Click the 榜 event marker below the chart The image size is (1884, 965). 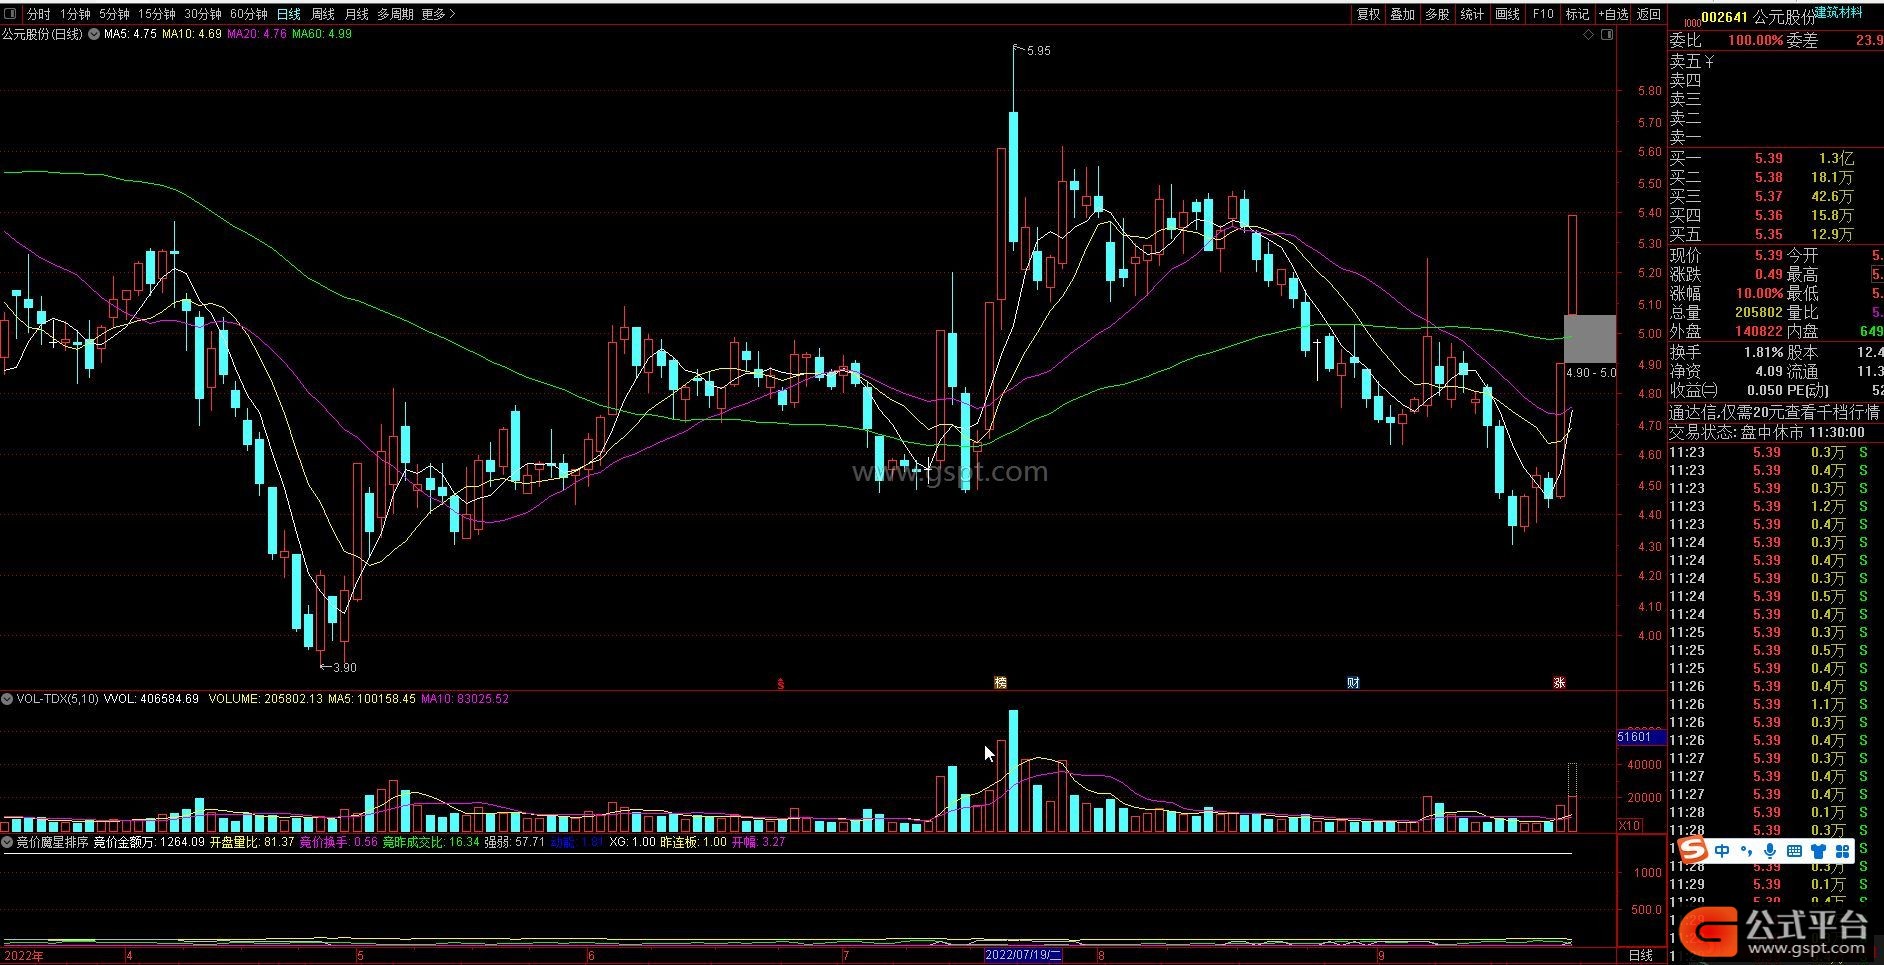(1000, 683)
